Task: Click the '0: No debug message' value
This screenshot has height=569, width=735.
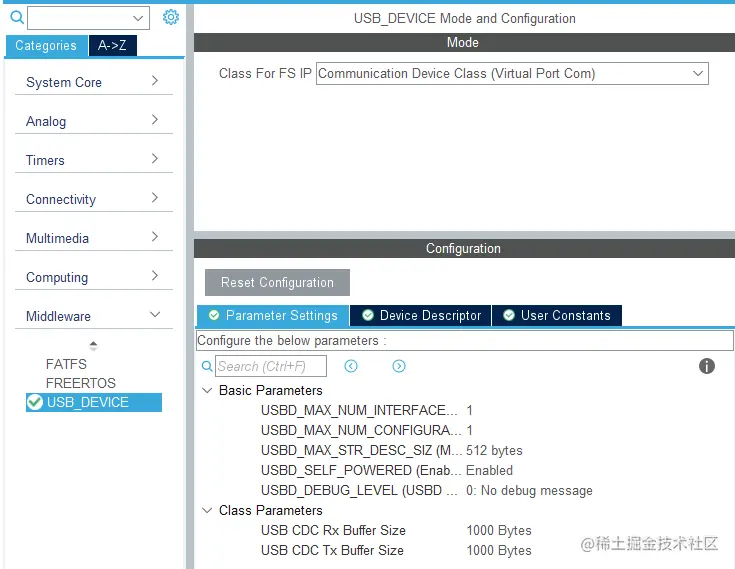Action: coord(529,490)
